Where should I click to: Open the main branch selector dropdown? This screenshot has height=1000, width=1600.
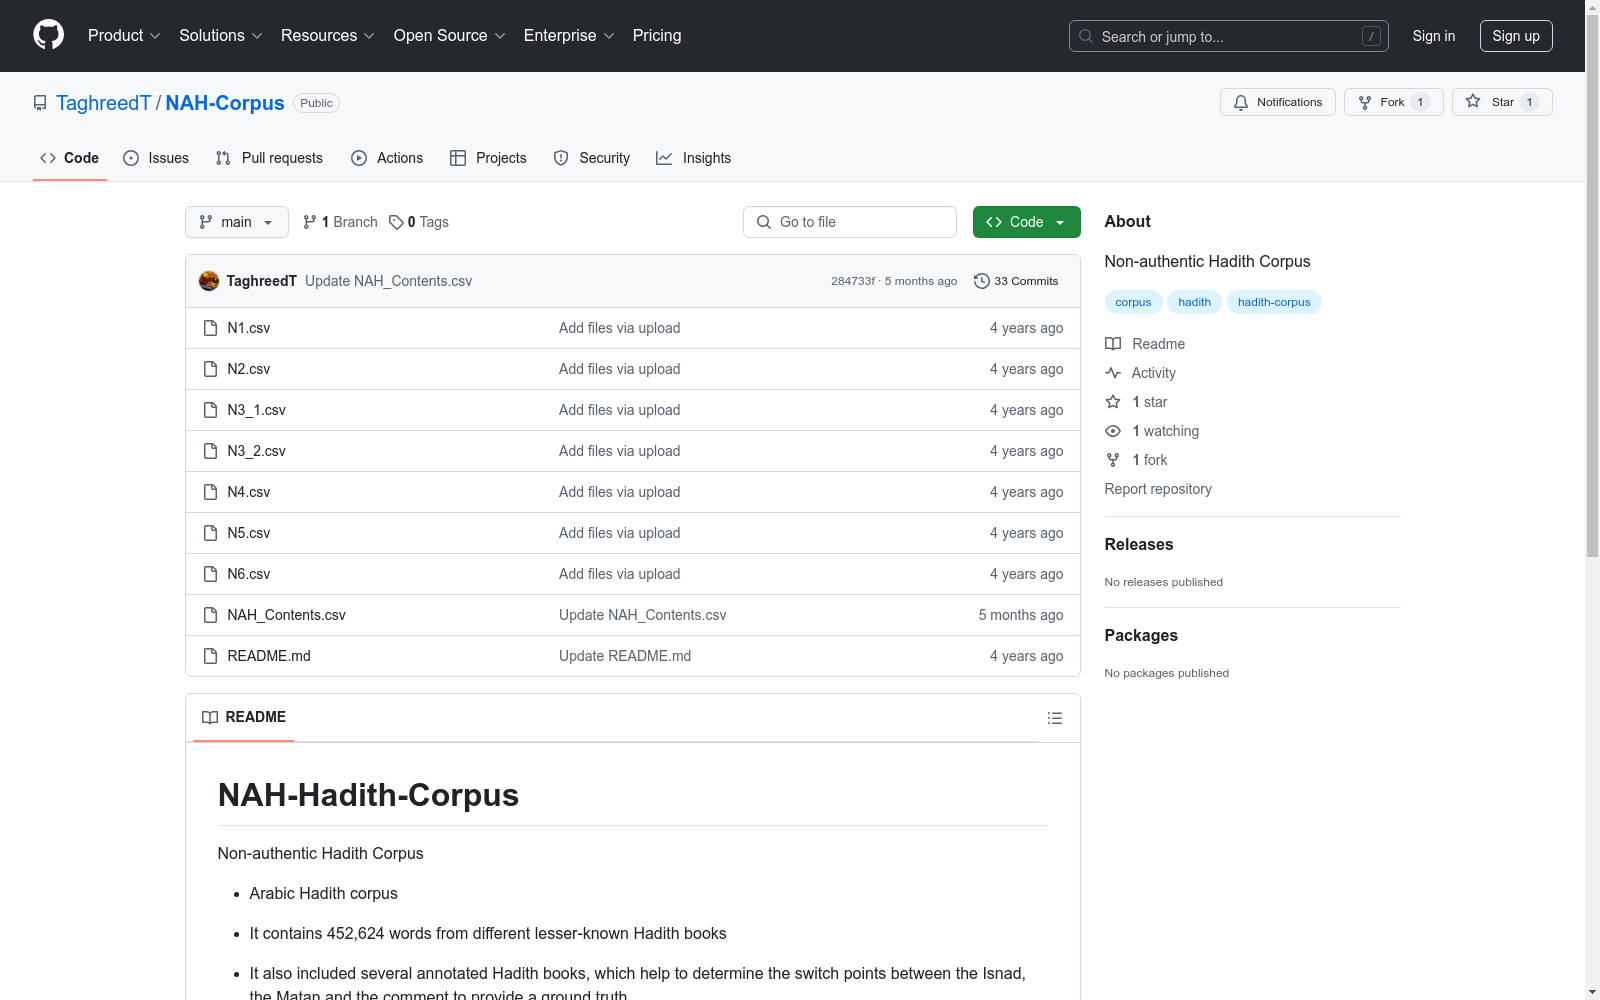[x=237, y=222]
